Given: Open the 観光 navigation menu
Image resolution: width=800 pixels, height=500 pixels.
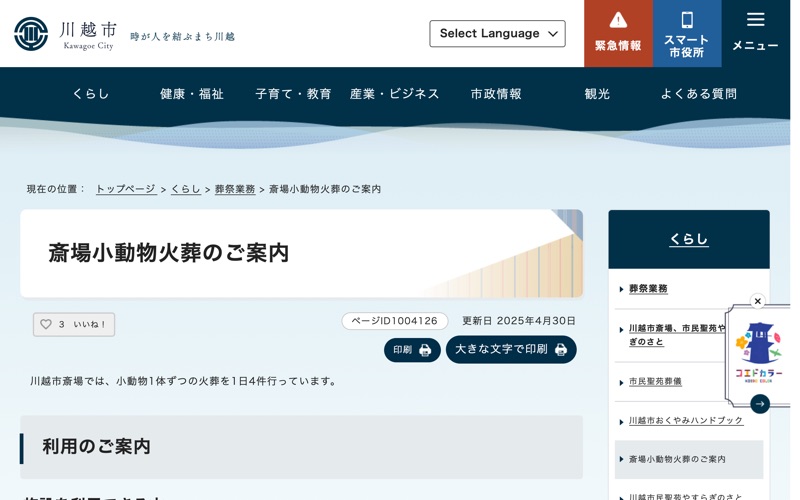Looking at the screenshot, I should pos(597,94).
